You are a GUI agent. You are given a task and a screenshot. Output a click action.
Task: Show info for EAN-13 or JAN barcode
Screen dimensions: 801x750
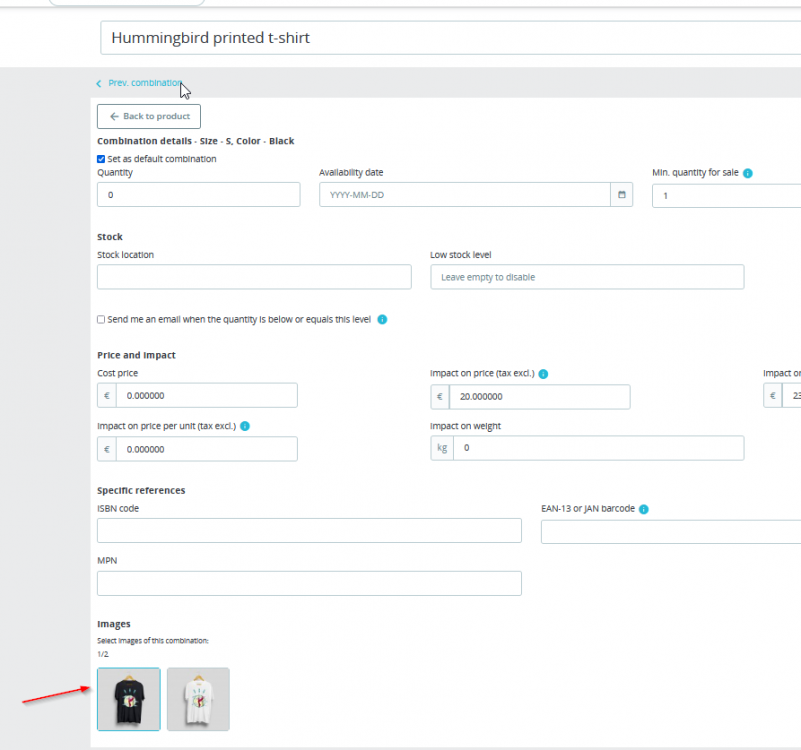pyautogui.click(x=644, y=509)
